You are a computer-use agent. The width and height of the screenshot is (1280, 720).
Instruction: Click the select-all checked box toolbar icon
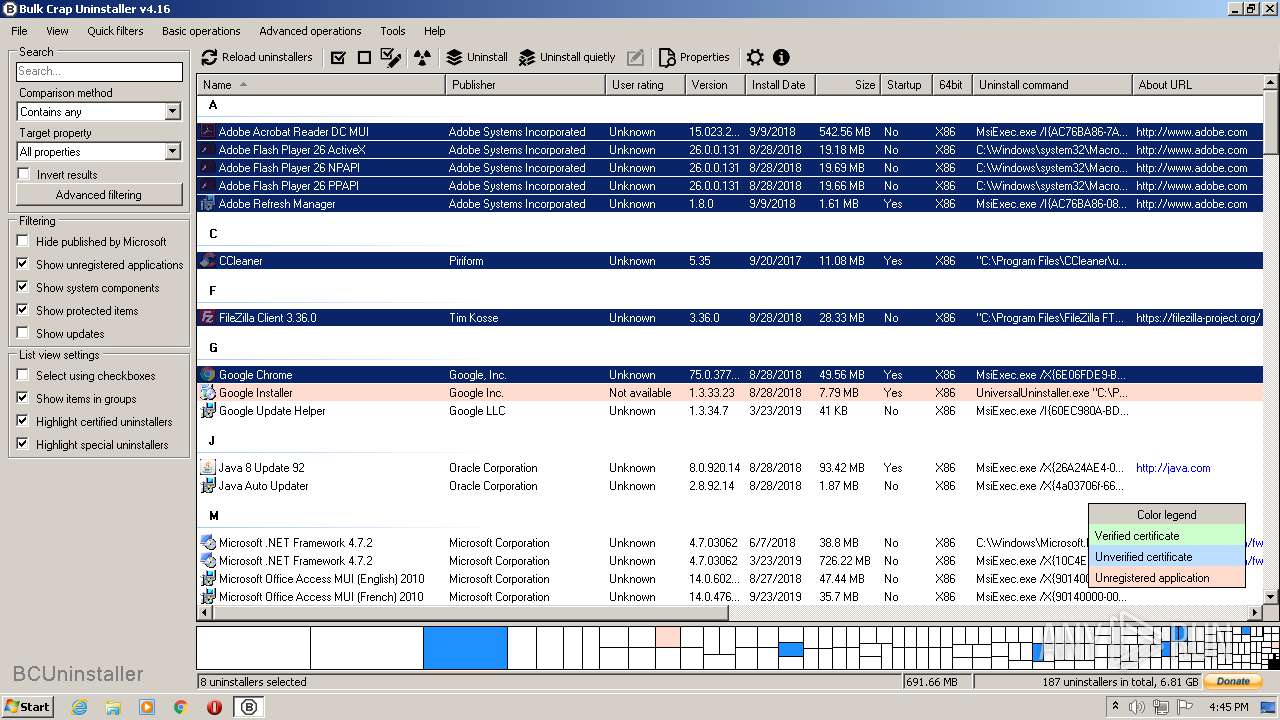click(338, 57)
